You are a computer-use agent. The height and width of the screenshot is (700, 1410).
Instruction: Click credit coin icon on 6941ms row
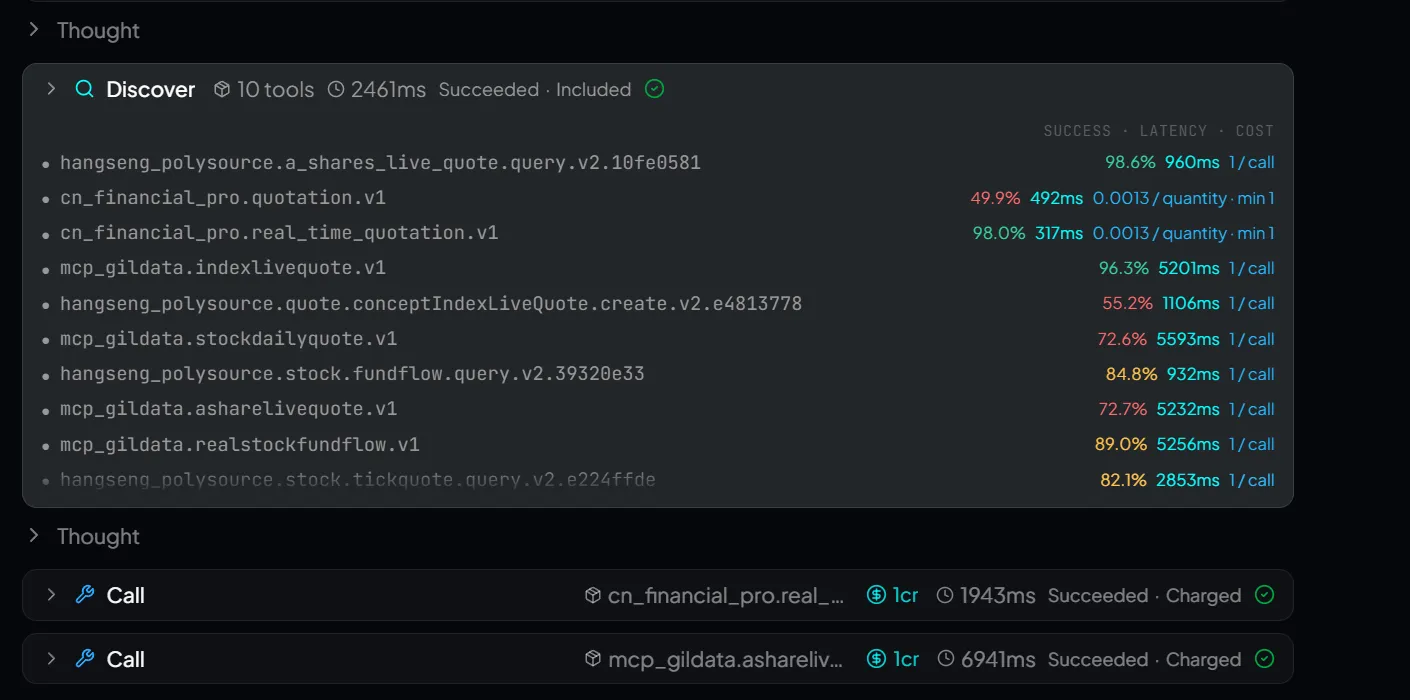[877, 659]
